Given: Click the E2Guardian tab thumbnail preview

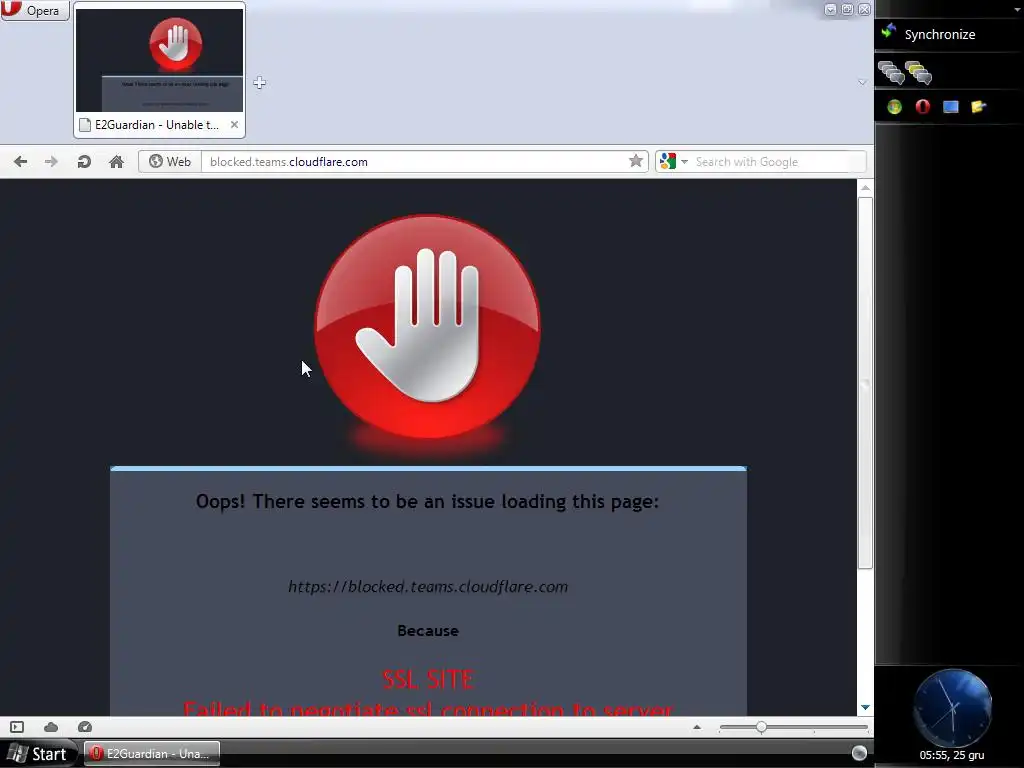Looking at the screenshot, I should [159, 61].
